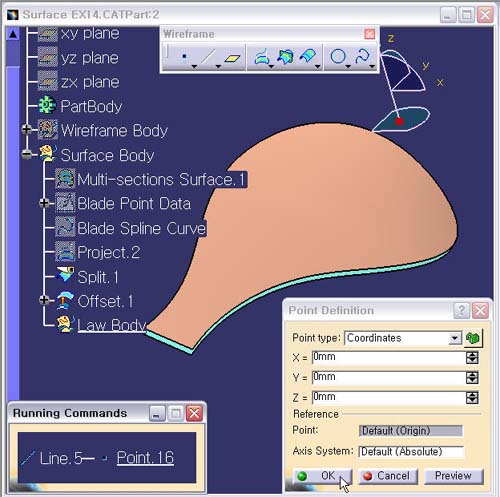Click the X coordinate stepper arrows

[472, 358]
